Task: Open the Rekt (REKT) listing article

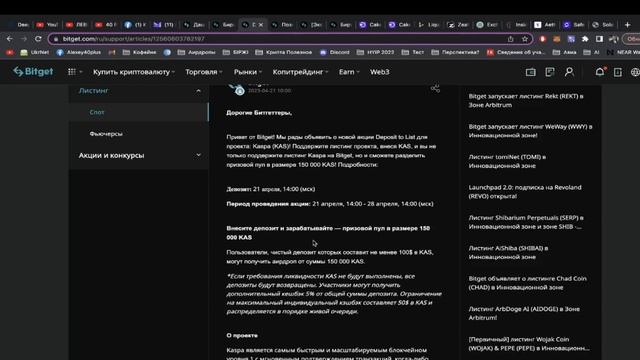Action: (x=526, y=100)
